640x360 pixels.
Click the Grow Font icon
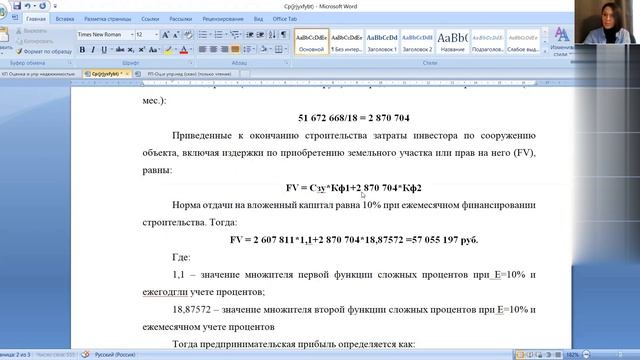tap(165, 35)
